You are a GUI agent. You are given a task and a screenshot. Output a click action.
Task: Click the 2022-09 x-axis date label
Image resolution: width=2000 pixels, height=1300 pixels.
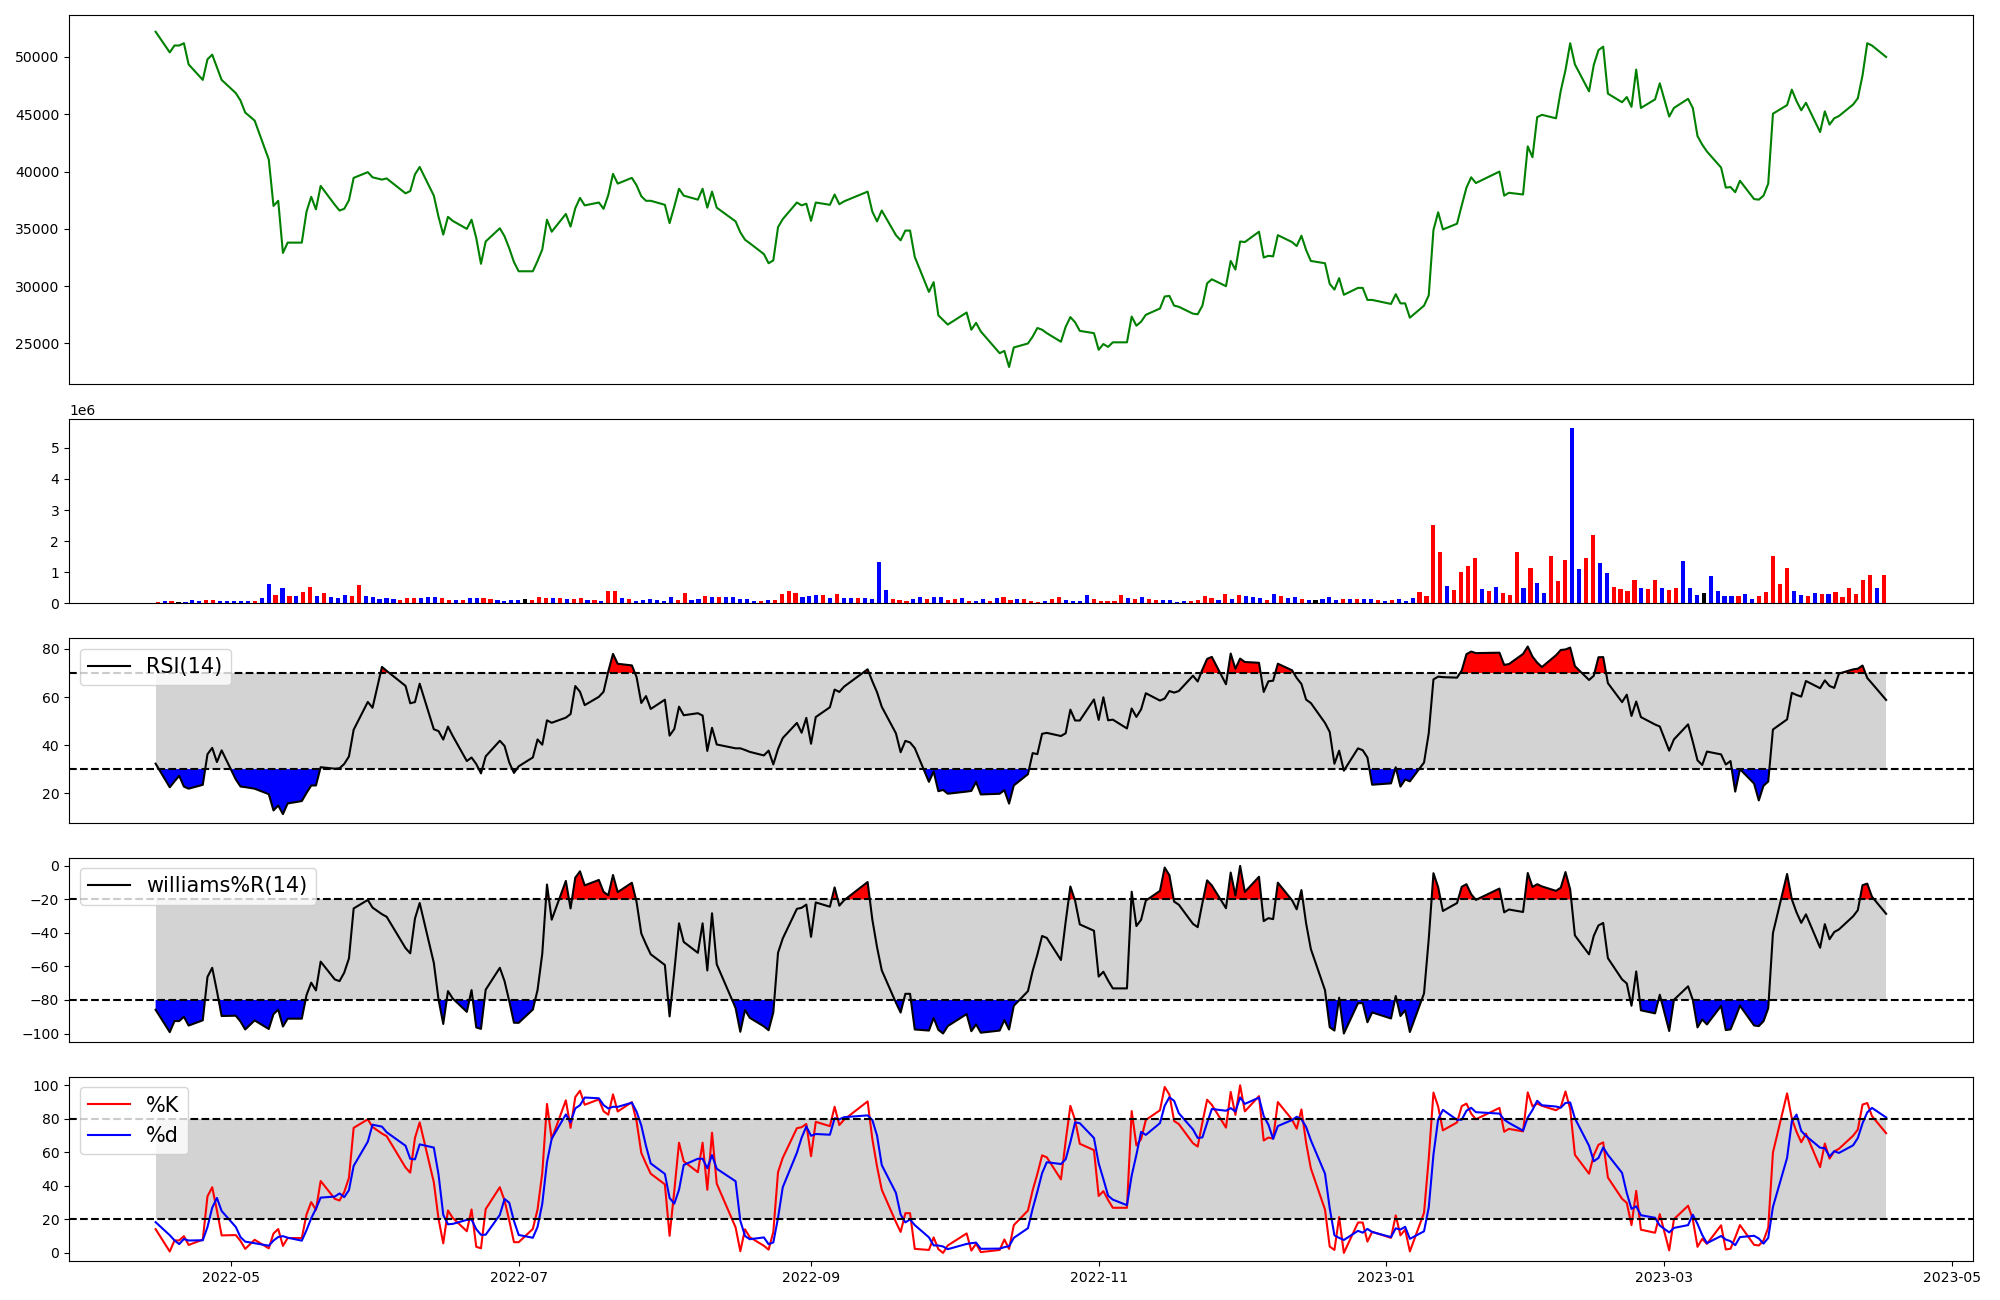[810, 1277]
